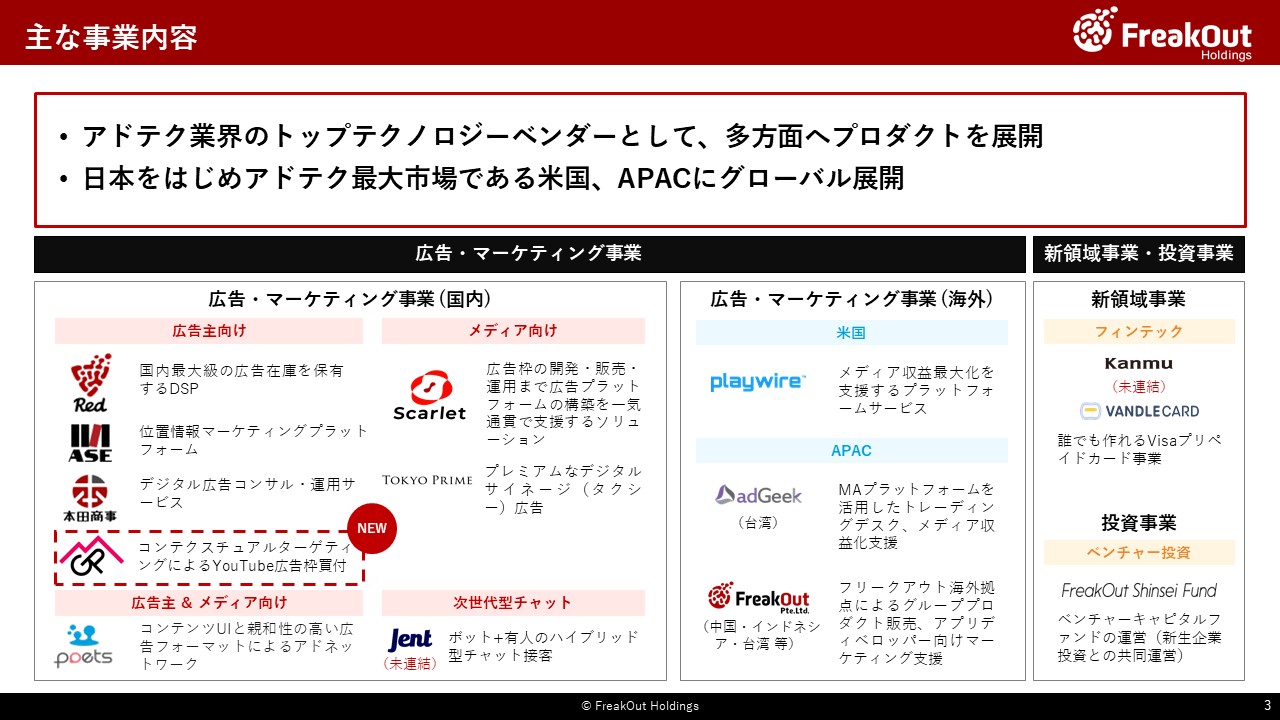Click text 国内最大級の広告在庫を保有するDSP
This screenshot has height=720, width=1280.
(x=241, y=379)
